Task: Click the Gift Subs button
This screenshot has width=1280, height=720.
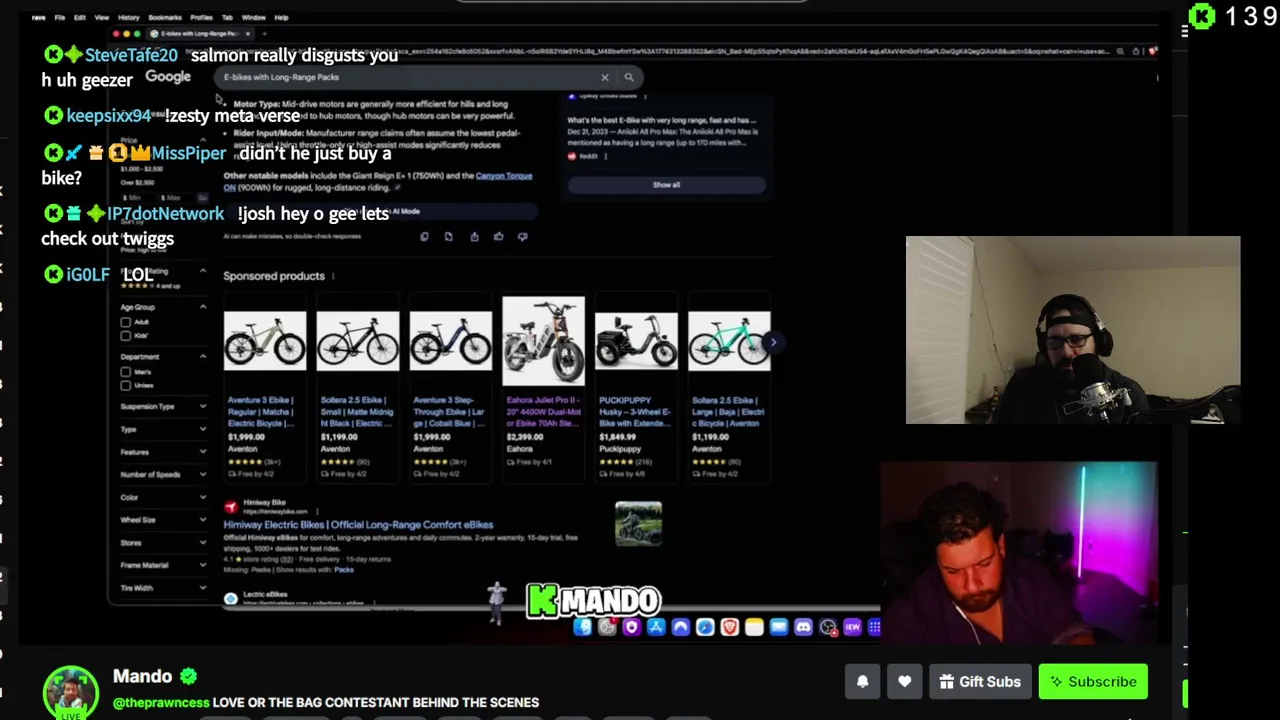Action: coord(980,682)
